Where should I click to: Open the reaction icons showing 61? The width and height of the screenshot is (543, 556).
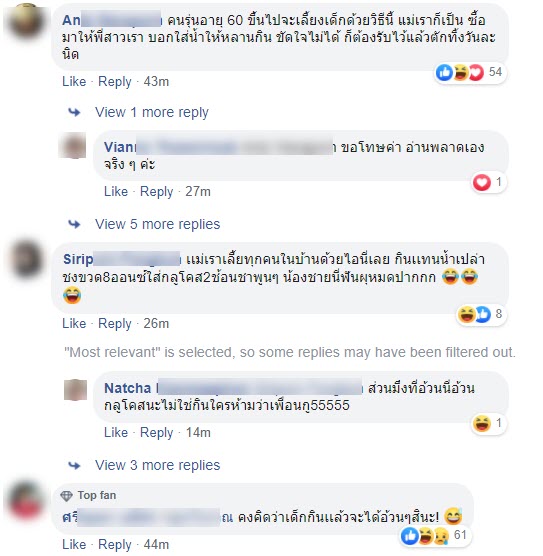[x=435, y=535]
